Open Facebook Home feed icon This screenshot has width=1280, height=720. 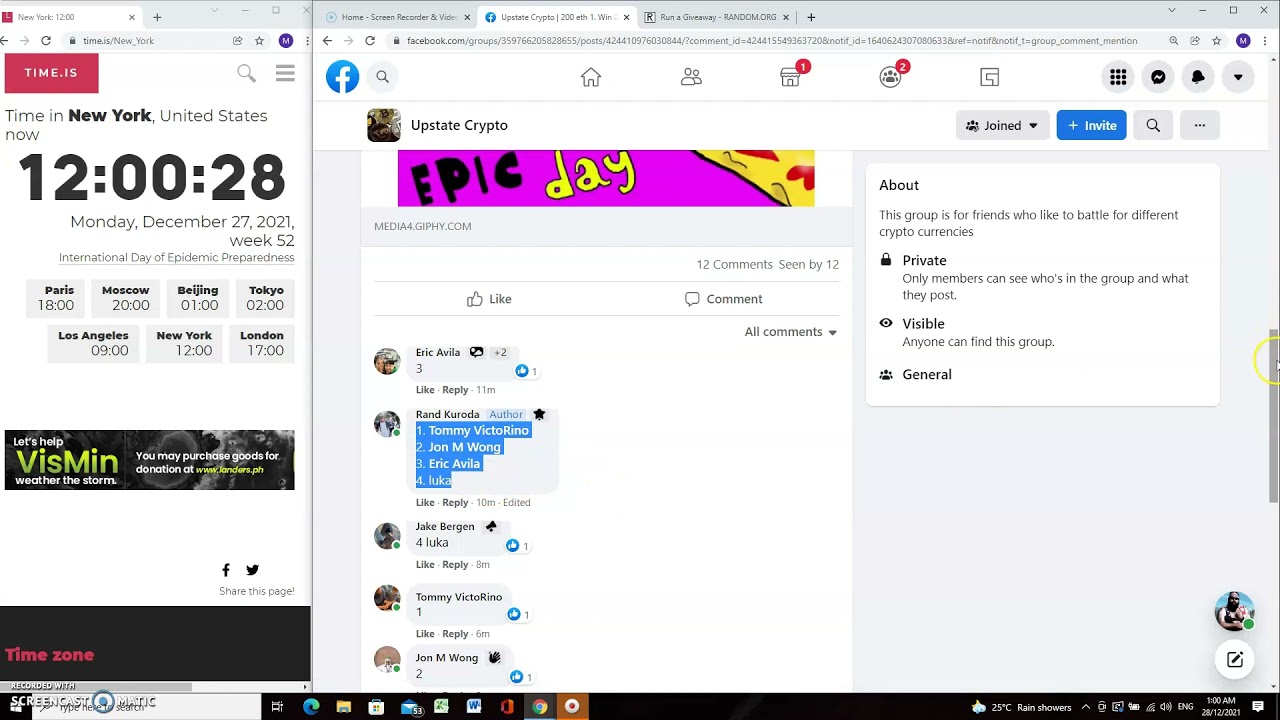tap(591, 77)
